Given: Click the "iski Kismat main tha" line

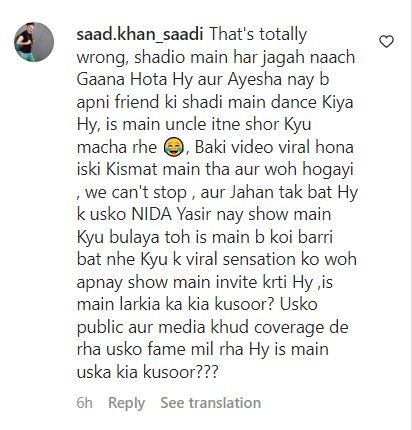Looking at the screenshot, I should click(x=154, y=169).
